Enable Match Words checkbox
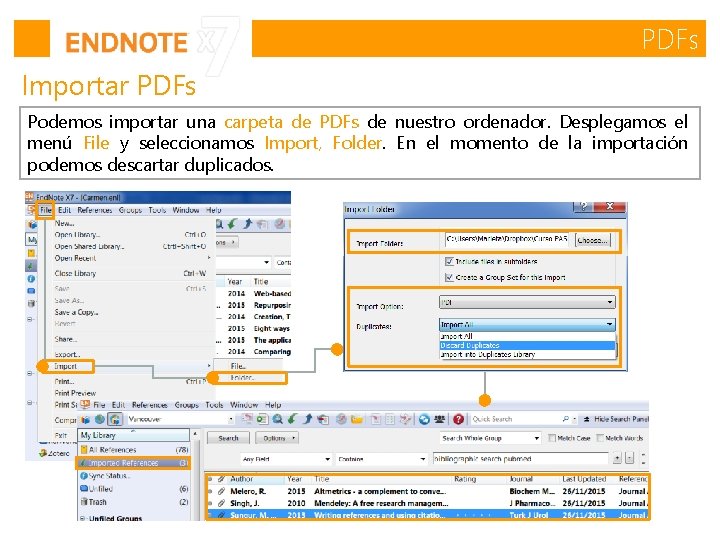Viewport: 720px width, 540px height. pos(600,438)
